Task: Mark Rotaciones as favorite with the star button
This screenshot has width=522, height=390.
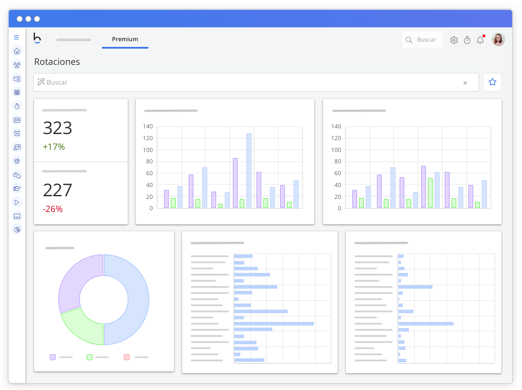Action: click(x=492, y=82)
